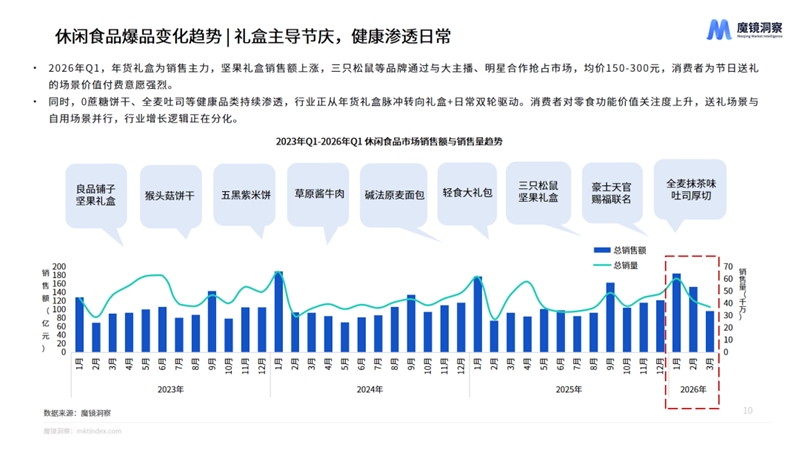Click the right axis value 30
Screen dimensions: 799x450
pyautogui.click(x=728, y=315)
